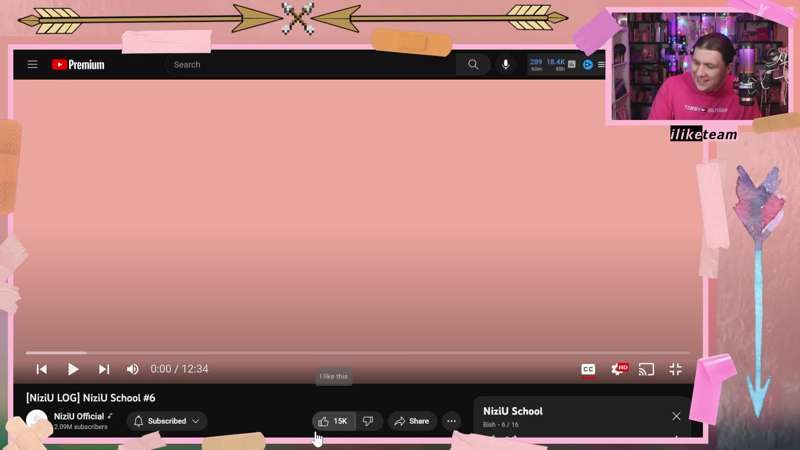Share the NiziU School video
The width and height of the screenshot is (800, 450).
pos(412,421)
